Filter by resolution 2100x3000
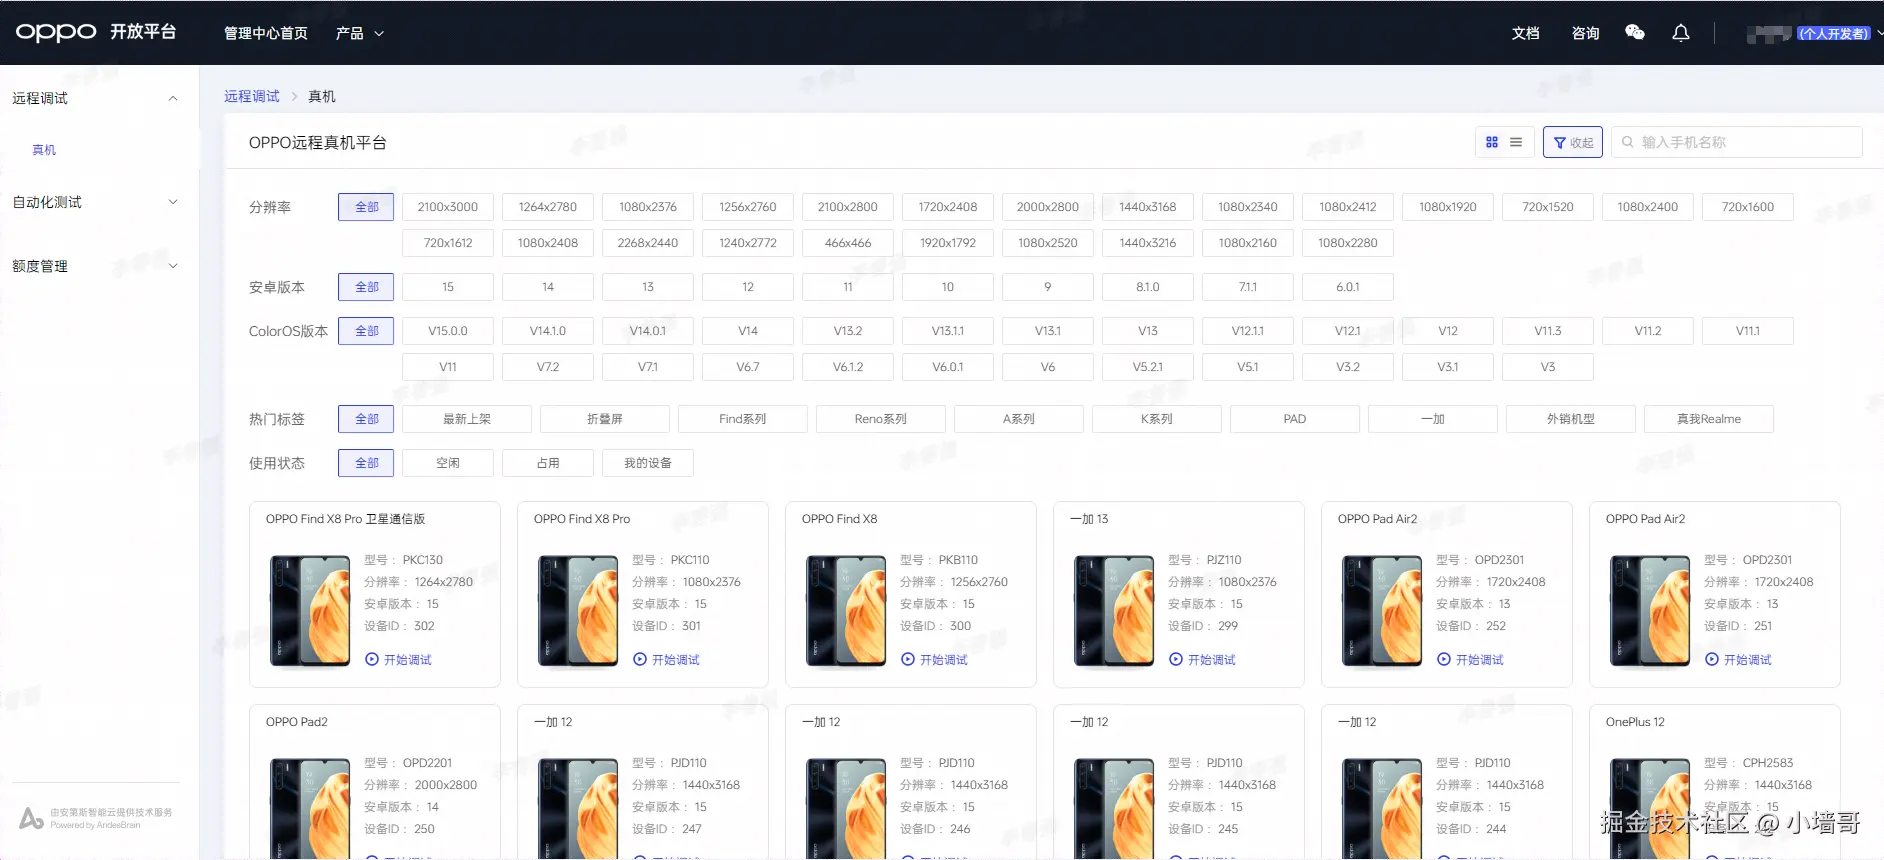 pos(448,207)
